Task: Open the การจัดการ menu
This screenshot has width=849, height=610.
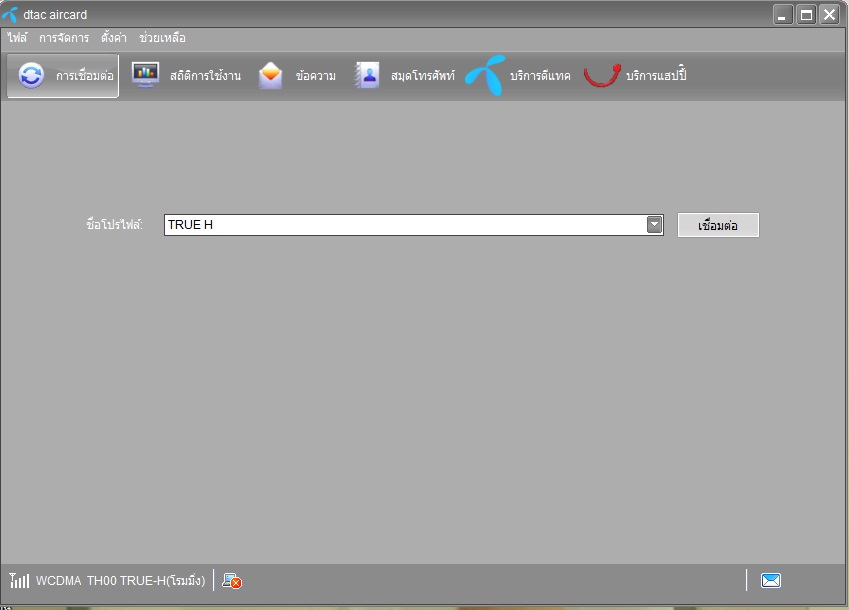Action: click(64, 38)
